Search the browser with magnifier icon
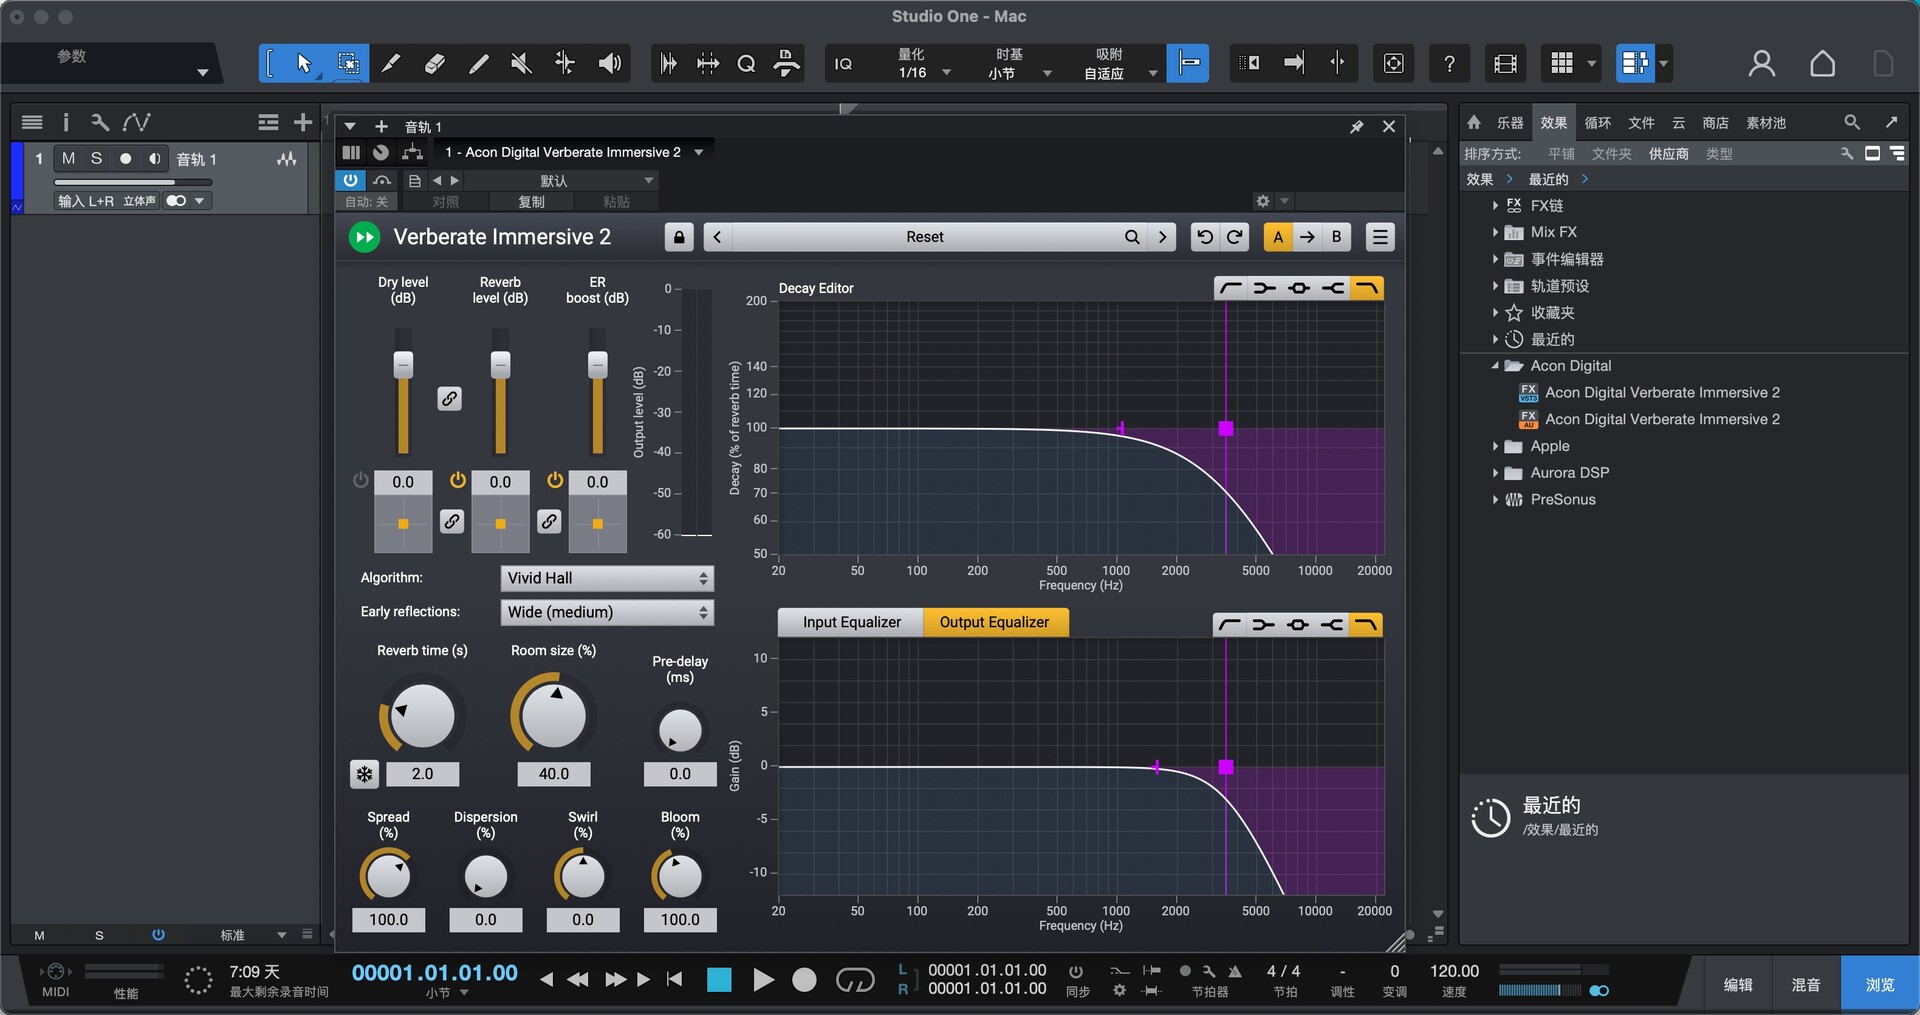The width and height of the screenshot is (1920, 1015). [x=1852, y=122]
